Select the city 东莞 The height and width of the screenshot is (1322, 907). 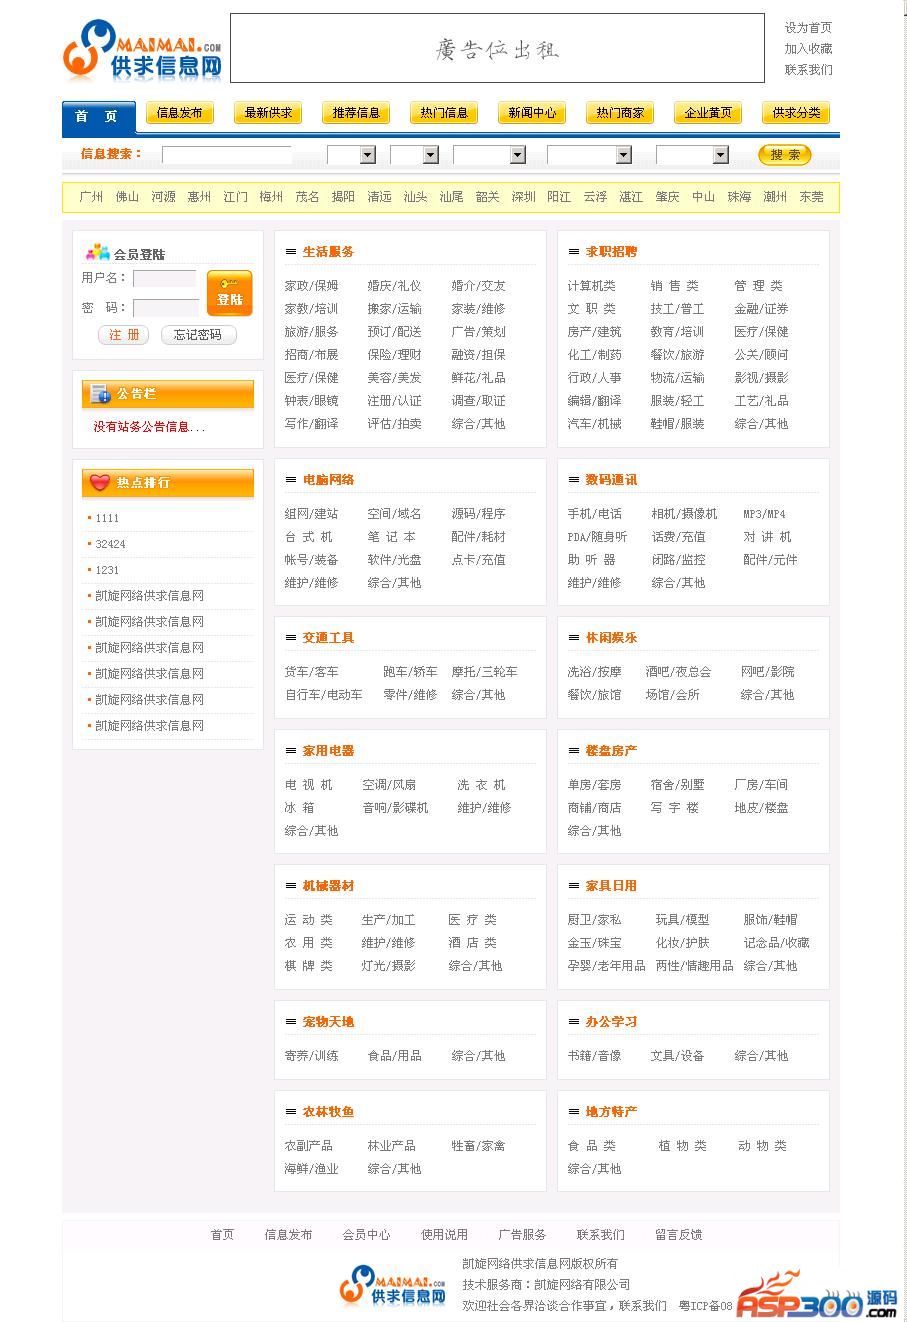811,197
